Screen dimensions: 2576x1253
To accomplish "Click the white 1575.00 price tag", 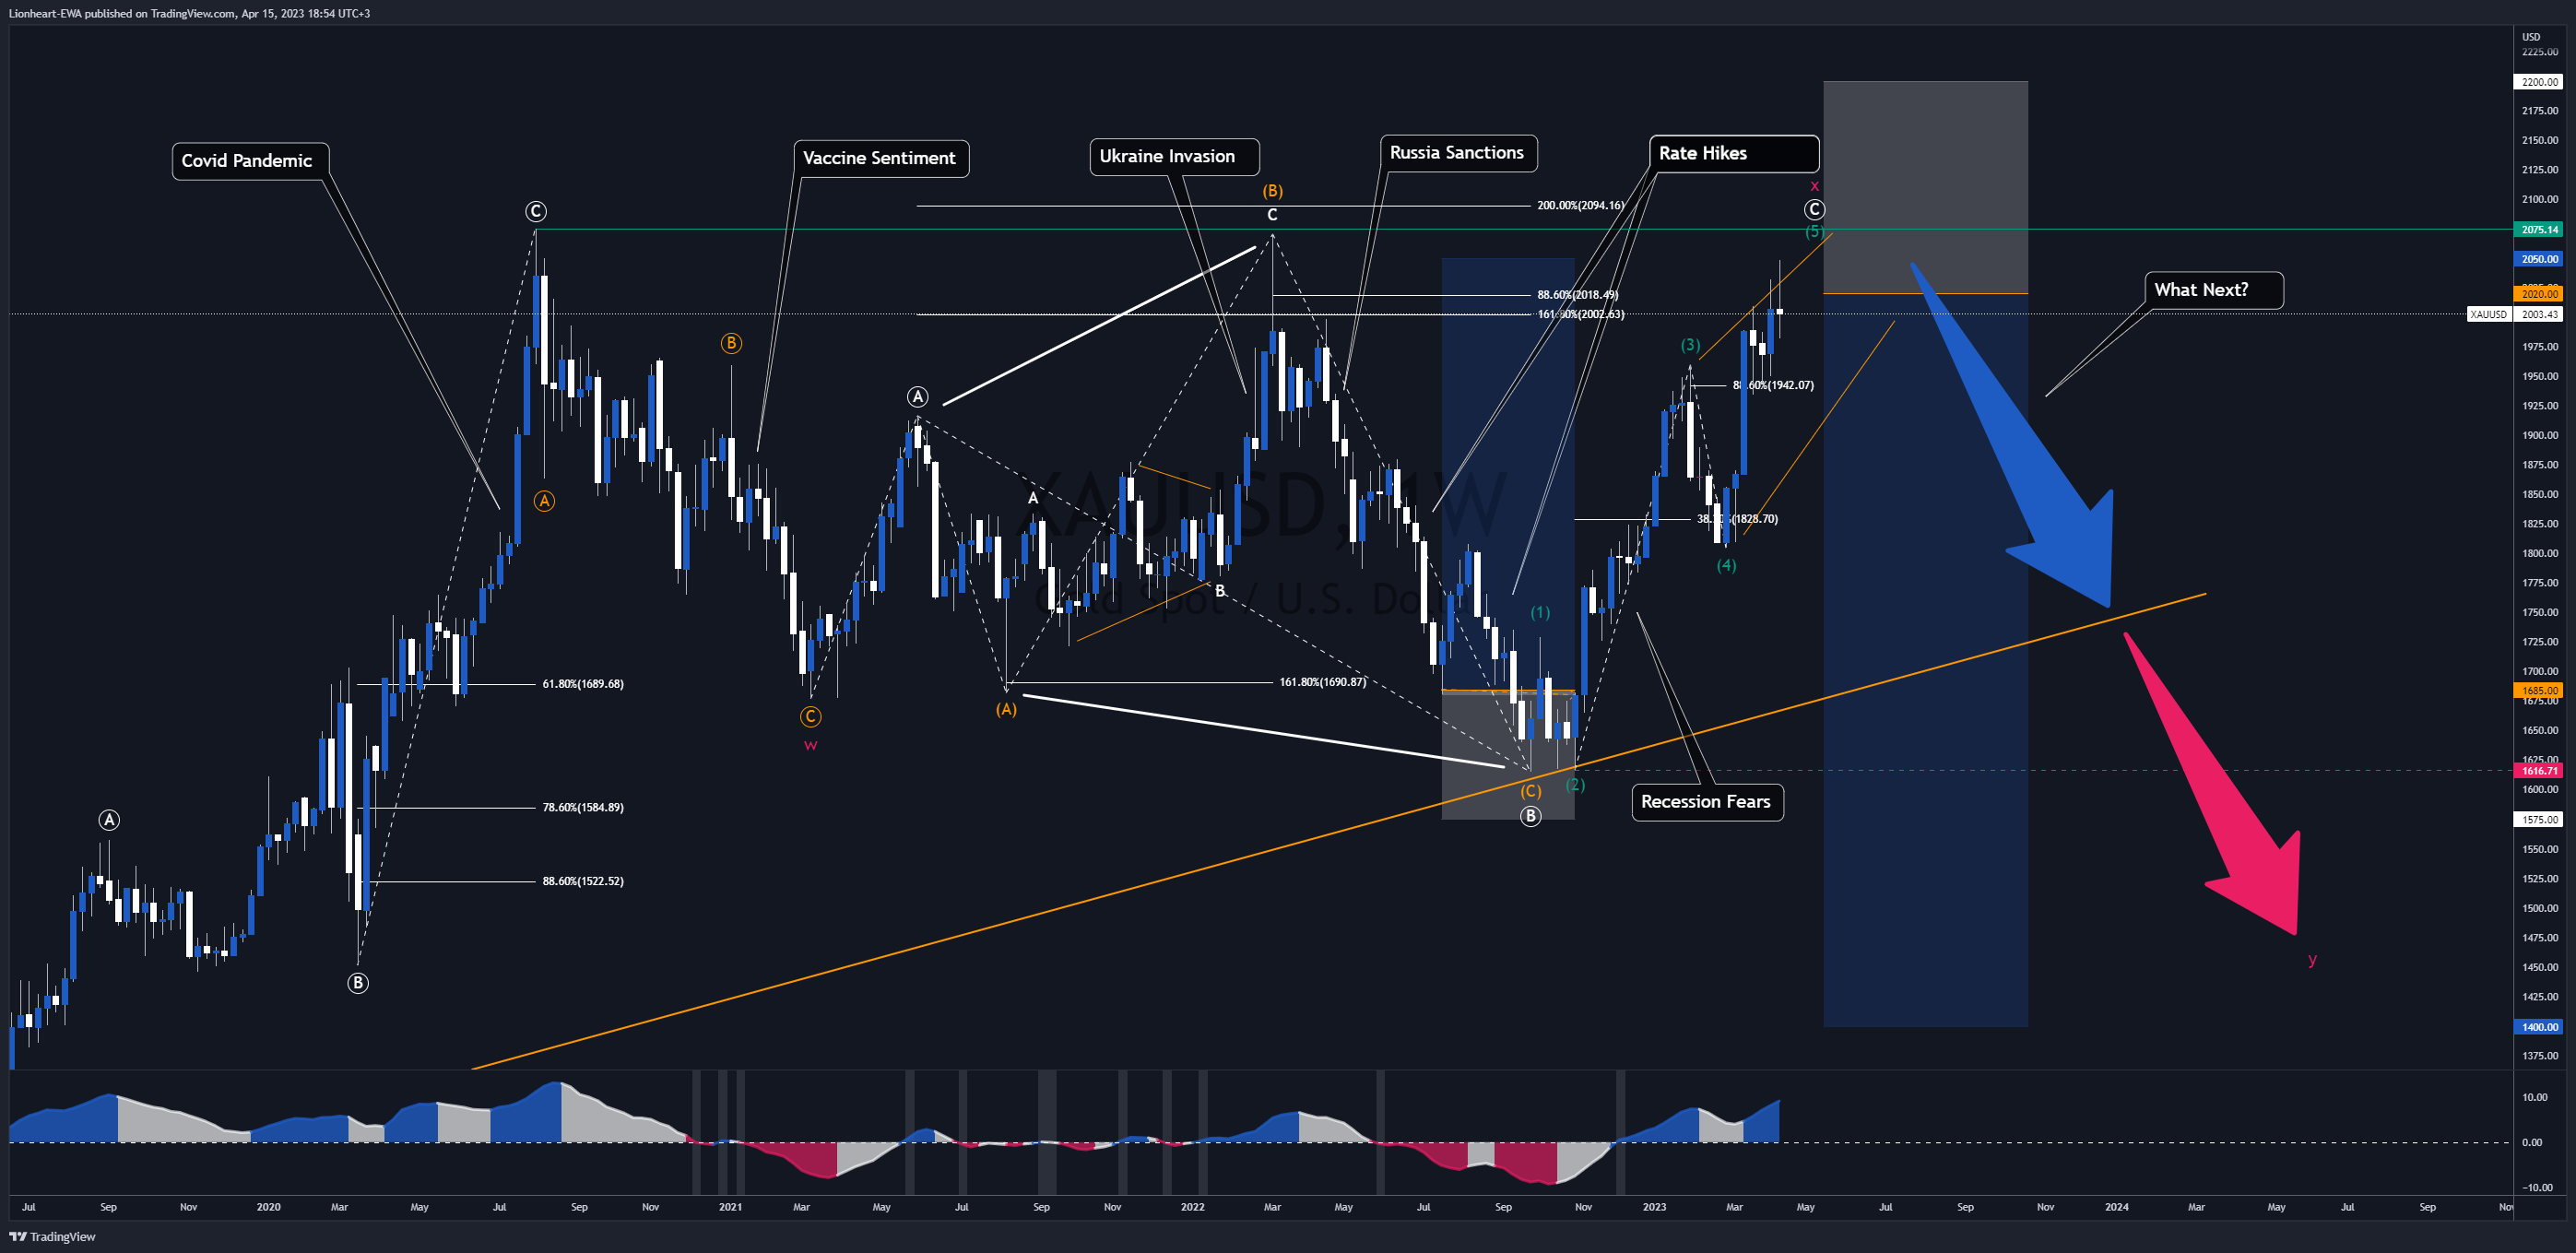I will point(2538,820).
